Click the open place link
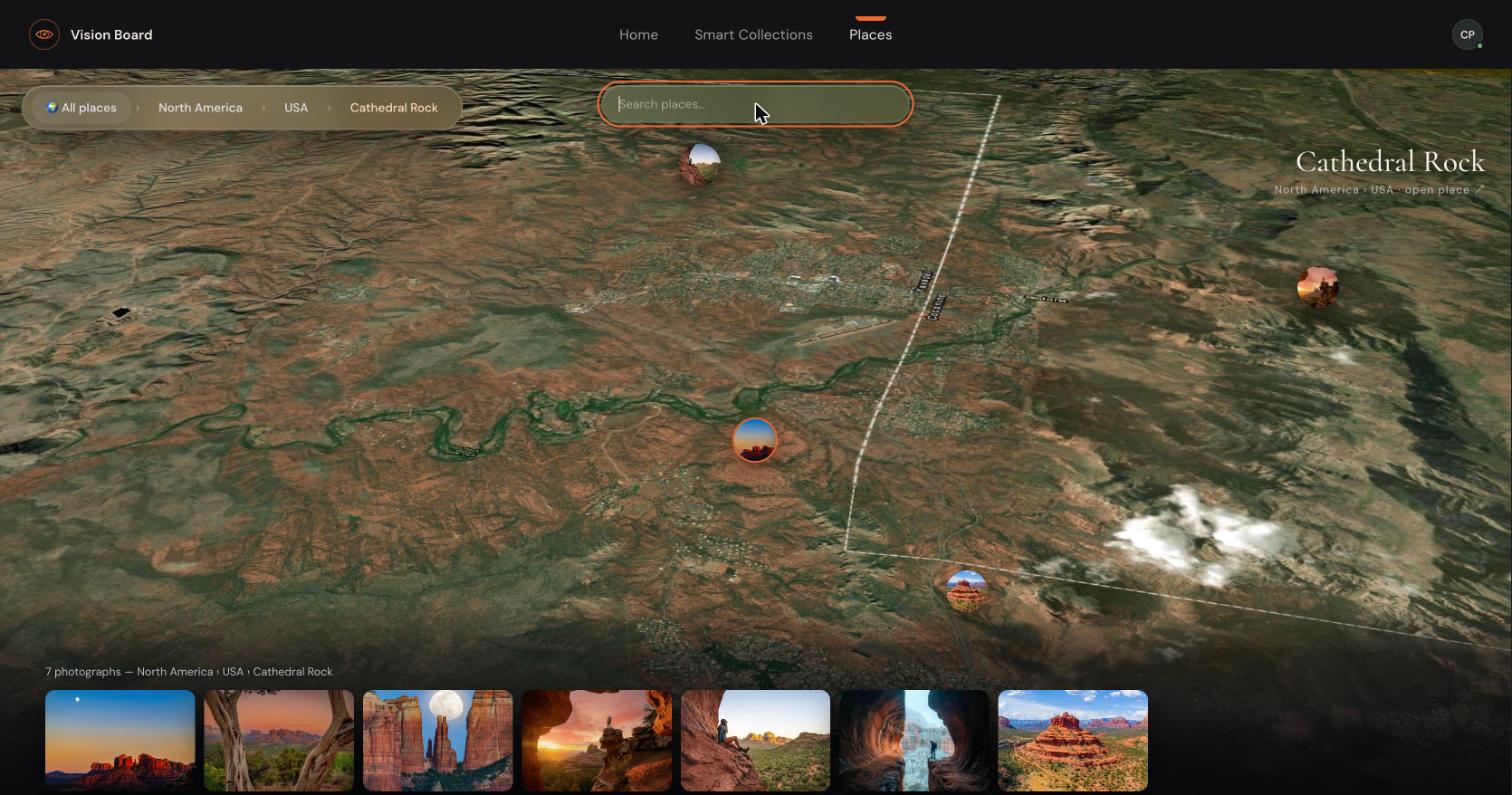The height and width of the screenshot is (795, 1512). [1444, 189]
